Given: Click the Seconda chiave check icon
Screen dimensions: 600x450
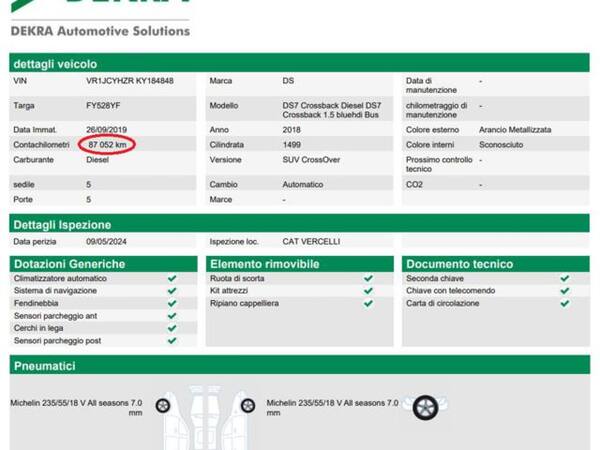Looking at the screenshot, I should tap(565, 278).
